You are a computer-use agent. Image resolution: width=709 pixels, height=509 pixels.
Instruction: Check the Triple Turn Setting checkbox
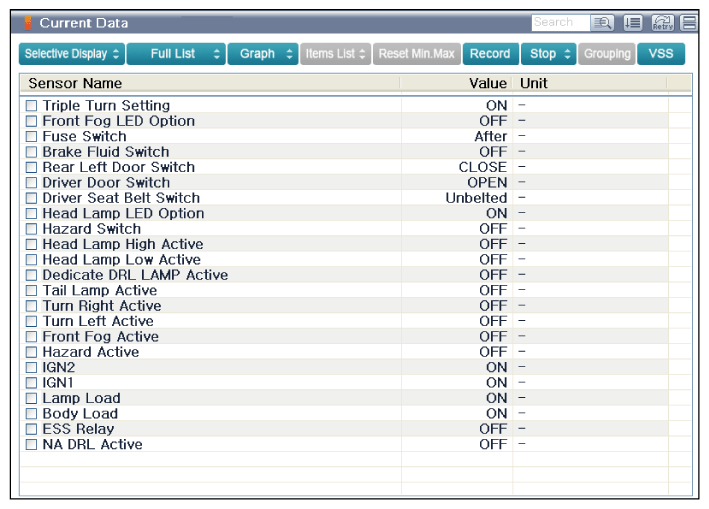tap(31, 106)
